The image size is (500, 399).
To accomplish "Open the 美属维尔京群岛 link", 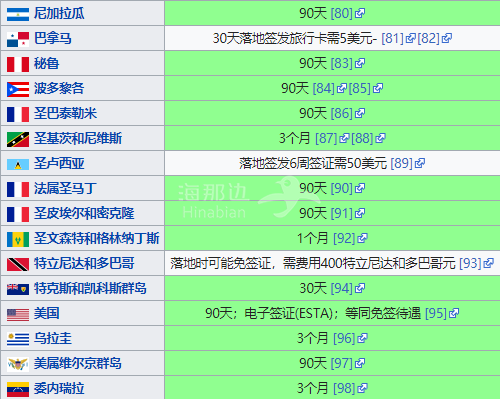I will coord(77,363).
